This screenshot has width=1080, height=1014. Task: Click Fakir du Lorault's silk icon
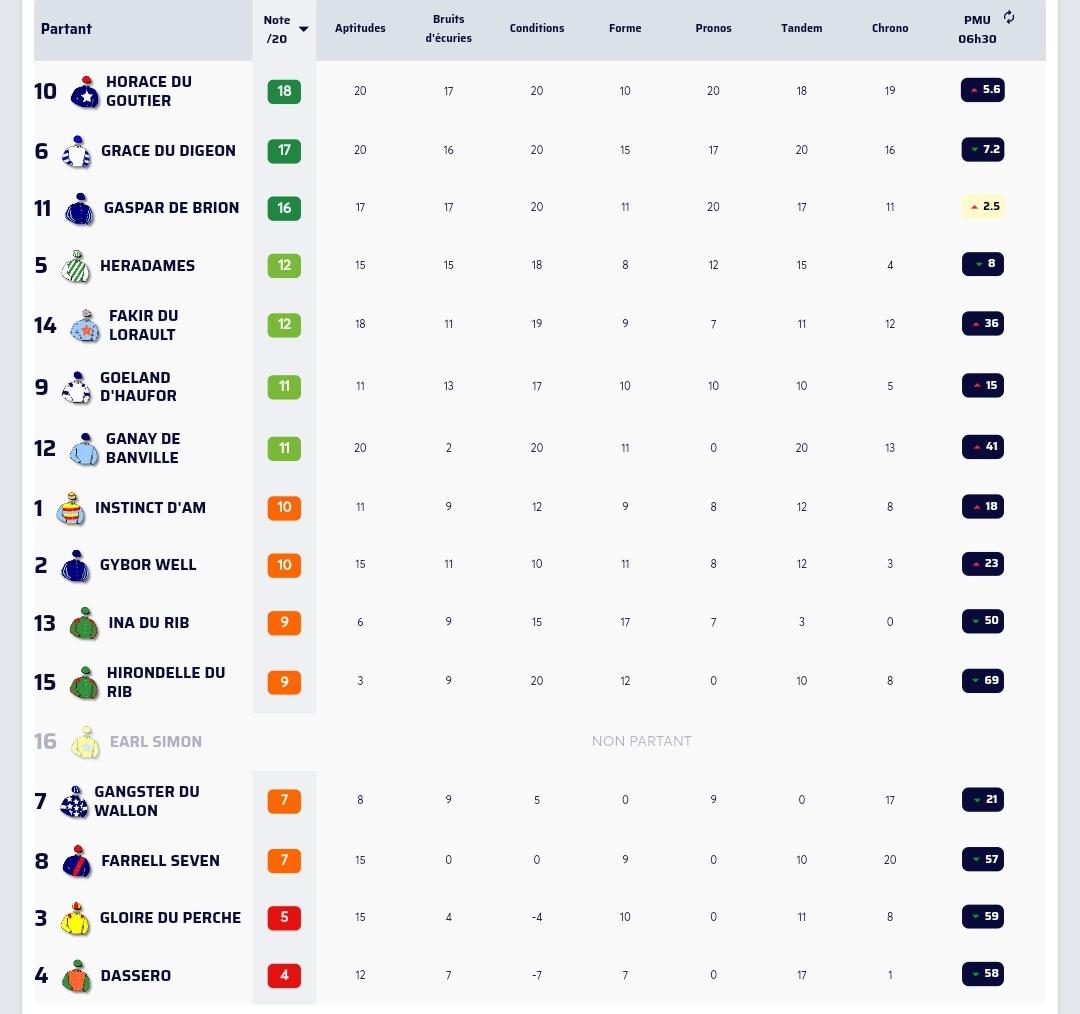85,326
